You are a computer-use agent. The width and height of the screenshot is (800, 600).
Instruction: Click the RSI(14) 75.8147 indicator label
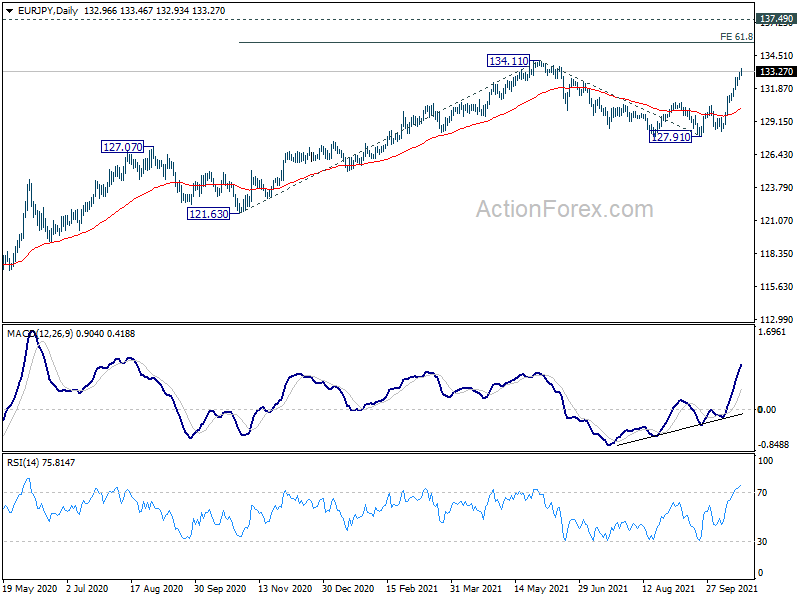pos(41,463)
